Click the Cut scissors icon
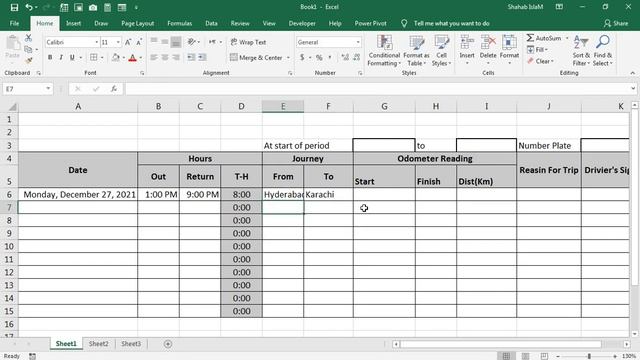 coord(28,38)
